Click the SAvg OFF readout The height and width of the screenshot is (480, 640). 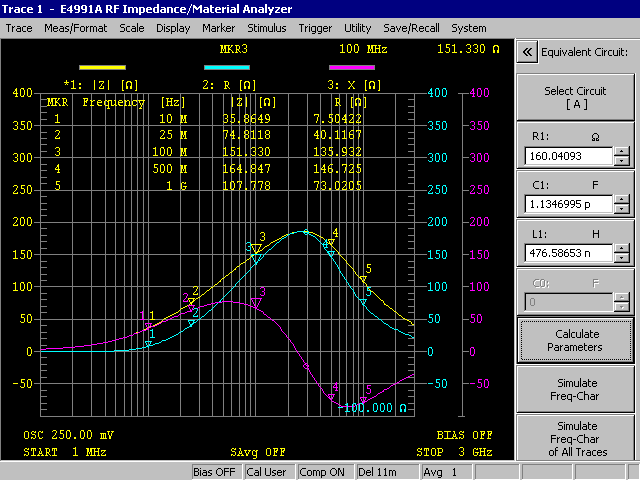pos(258,452)
